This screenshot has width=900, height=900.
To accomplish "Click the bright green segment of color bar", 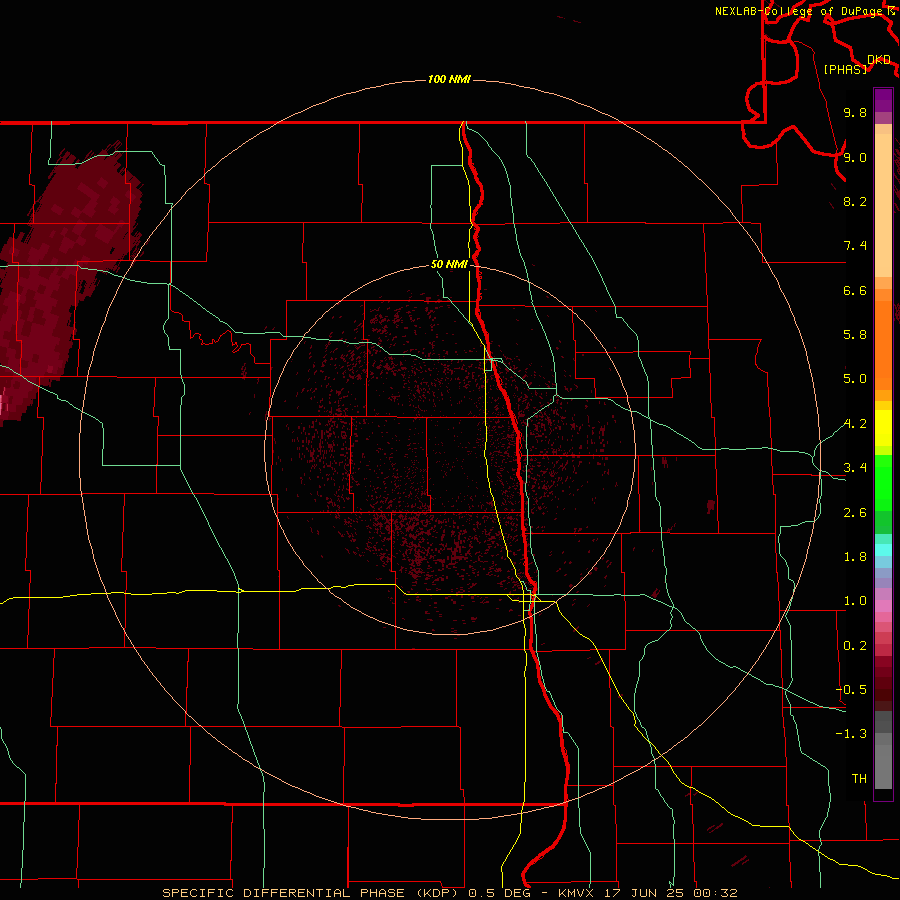I will [x=883, y=482].
